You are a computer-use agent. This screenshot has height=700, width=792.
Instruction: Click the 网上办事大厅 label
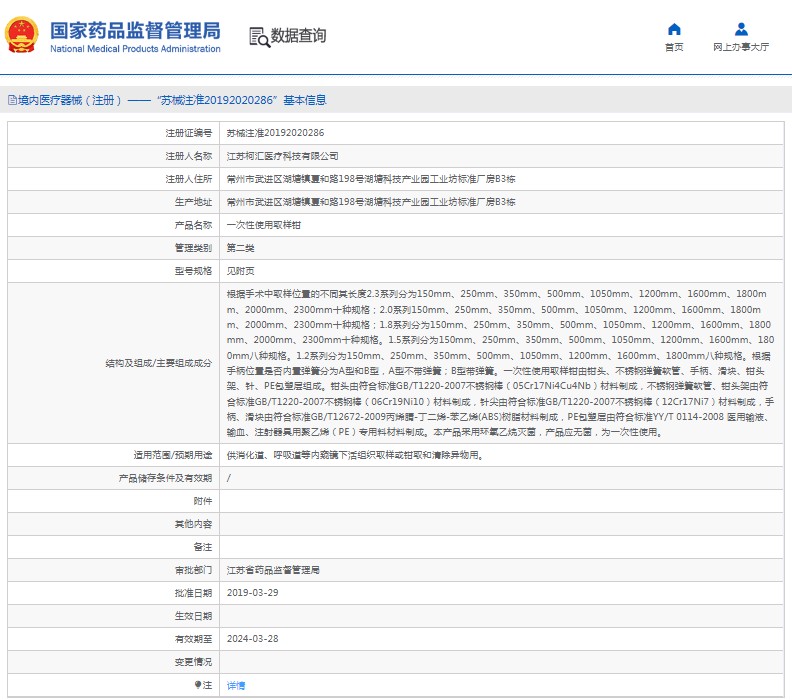tap(741, 47)
